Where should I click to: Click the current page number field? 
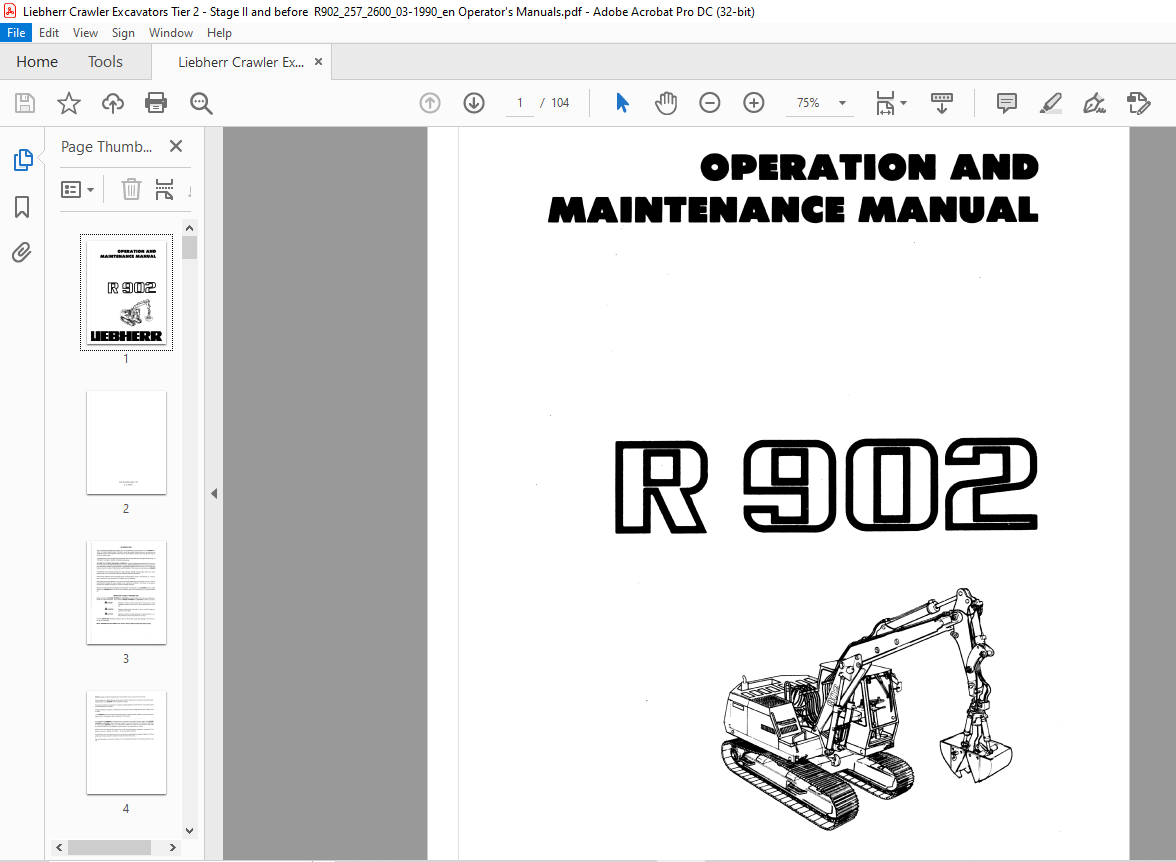point(520,103)
